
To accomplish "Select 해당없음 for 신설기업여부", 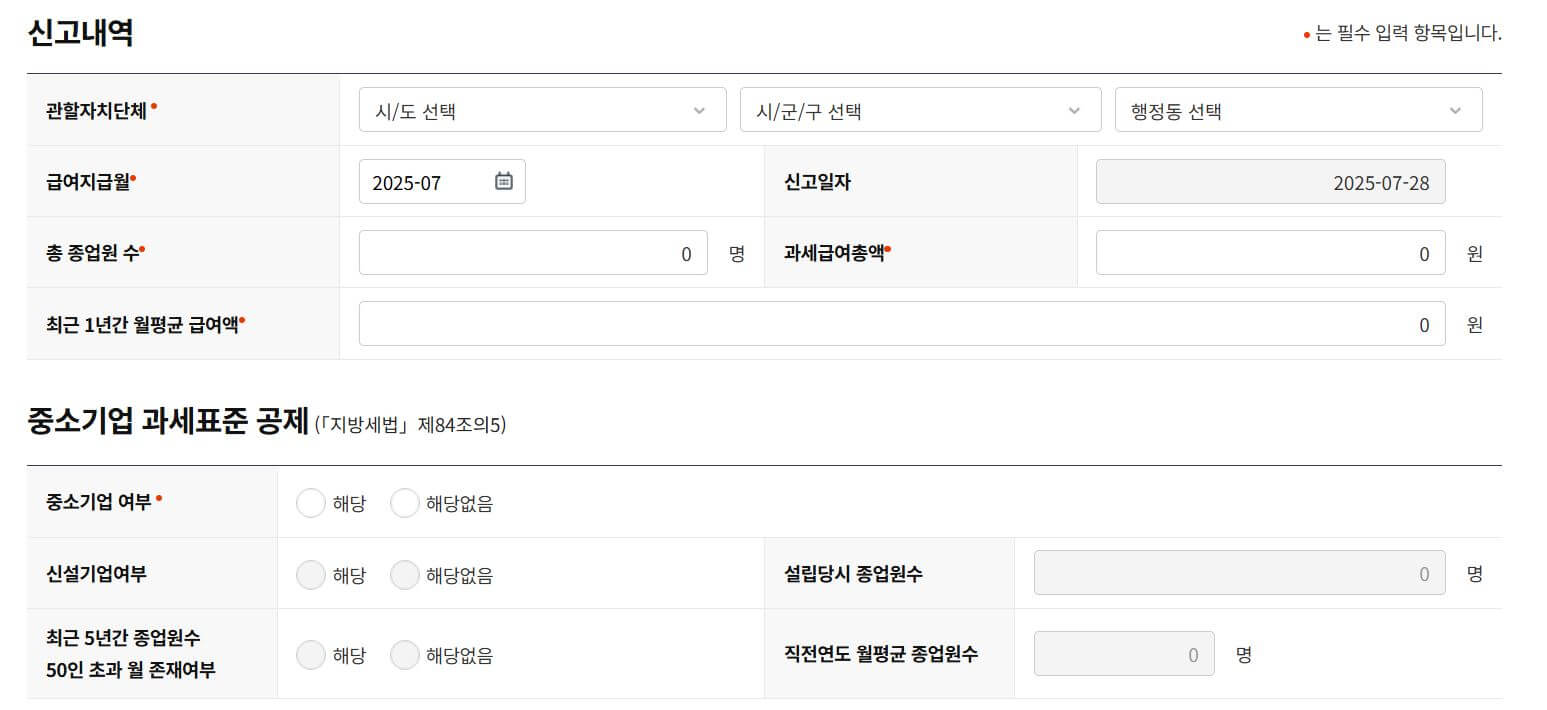I will (x=405, y=573).
